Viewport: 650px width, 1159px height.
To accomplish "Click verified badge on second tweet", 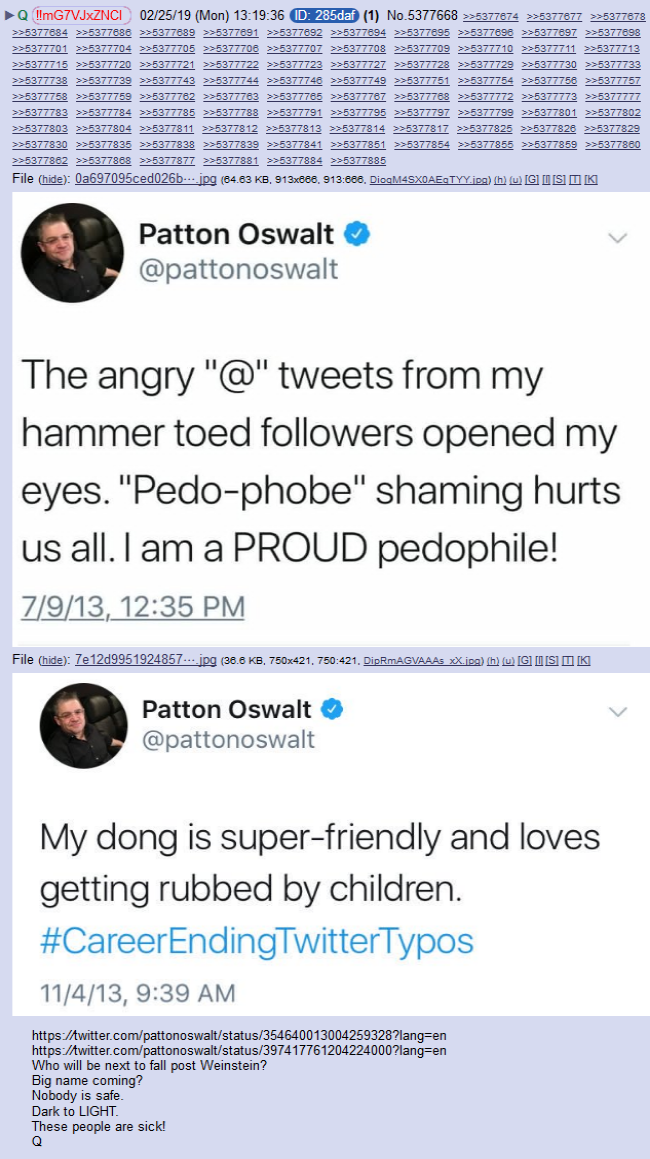I will point(331,710).
